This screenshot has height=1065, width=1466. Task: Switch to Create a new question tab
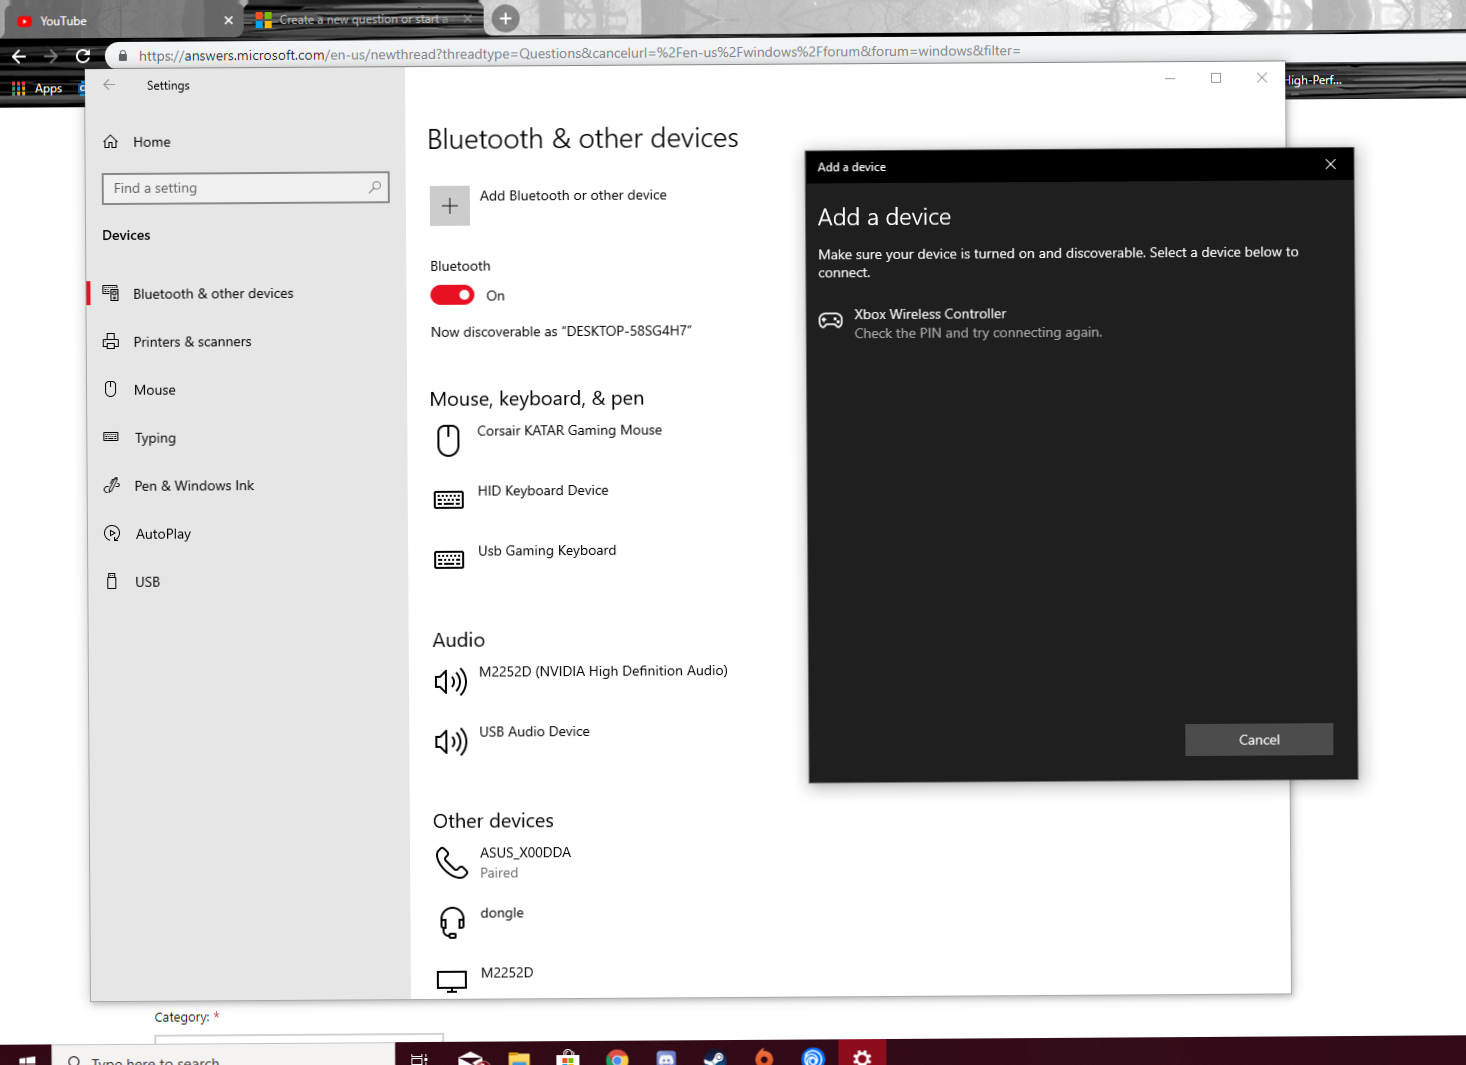pyautogui.click(x=363, y=19)
